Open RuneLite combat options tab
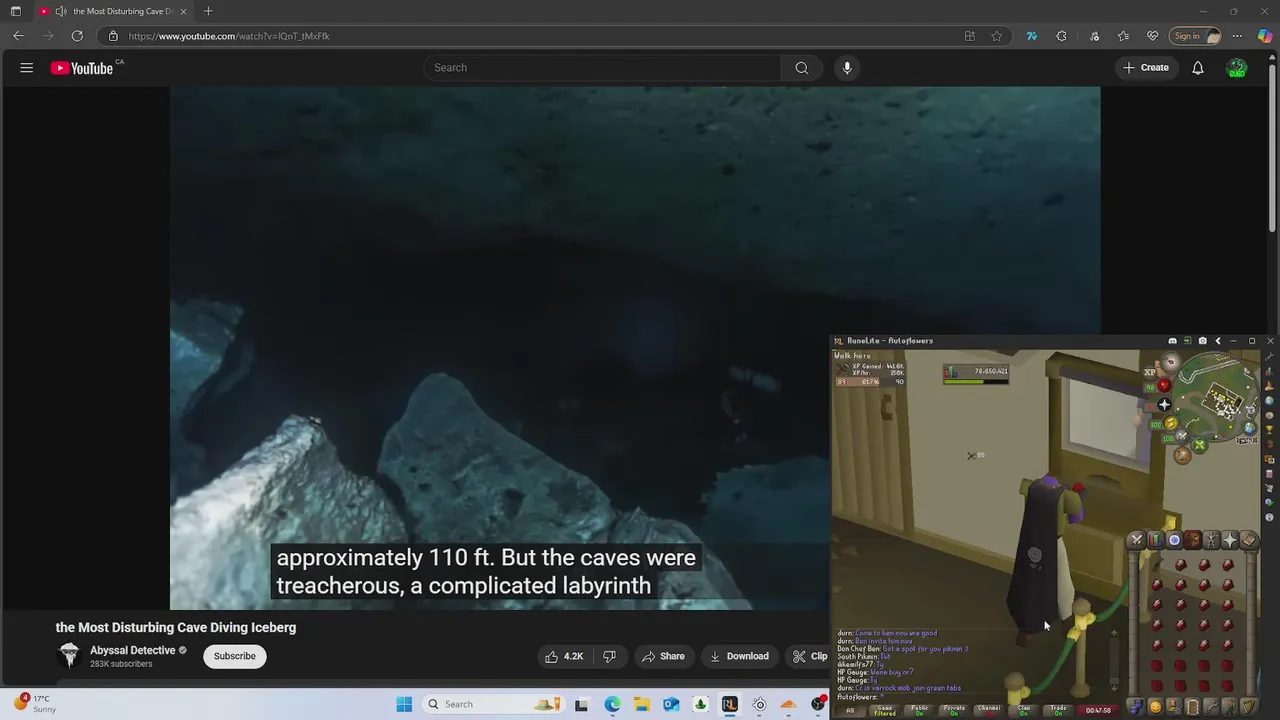This screenshot has width=1280, height=720. (1136, 540)
